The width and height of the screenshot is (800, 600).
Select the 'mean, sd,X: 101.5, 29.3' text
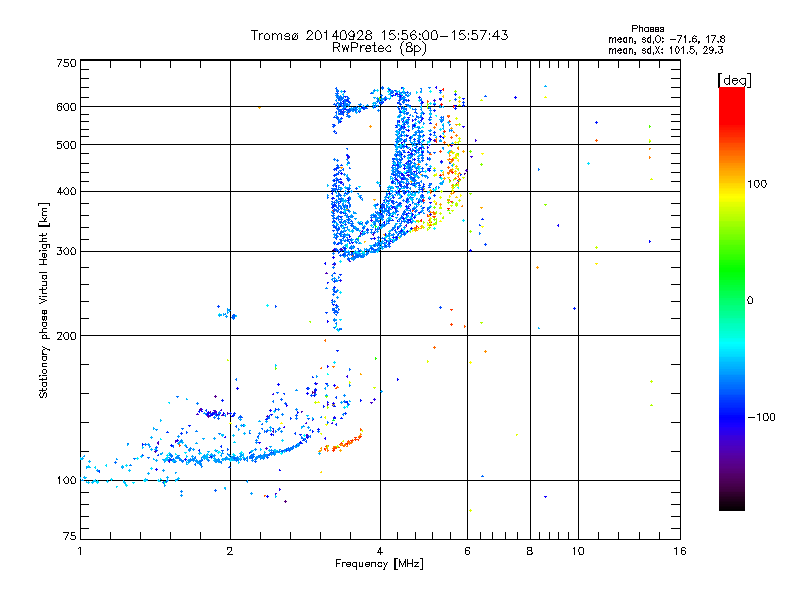(665, 50)
